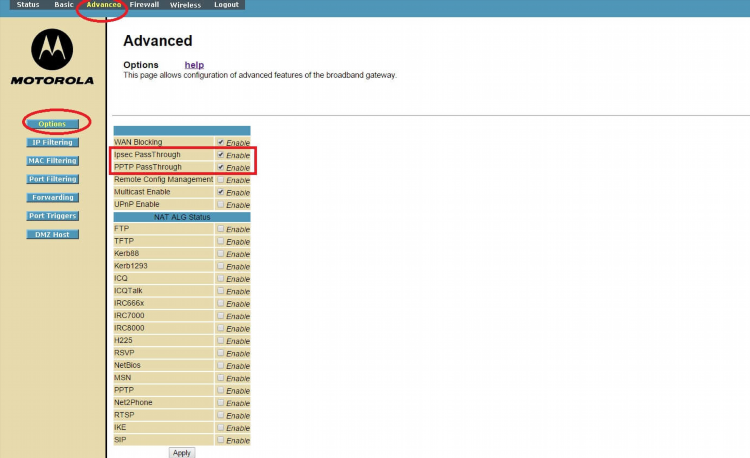
Task: Click the 'Ipsec PassThrough' label
Action: tap(147, 154)
